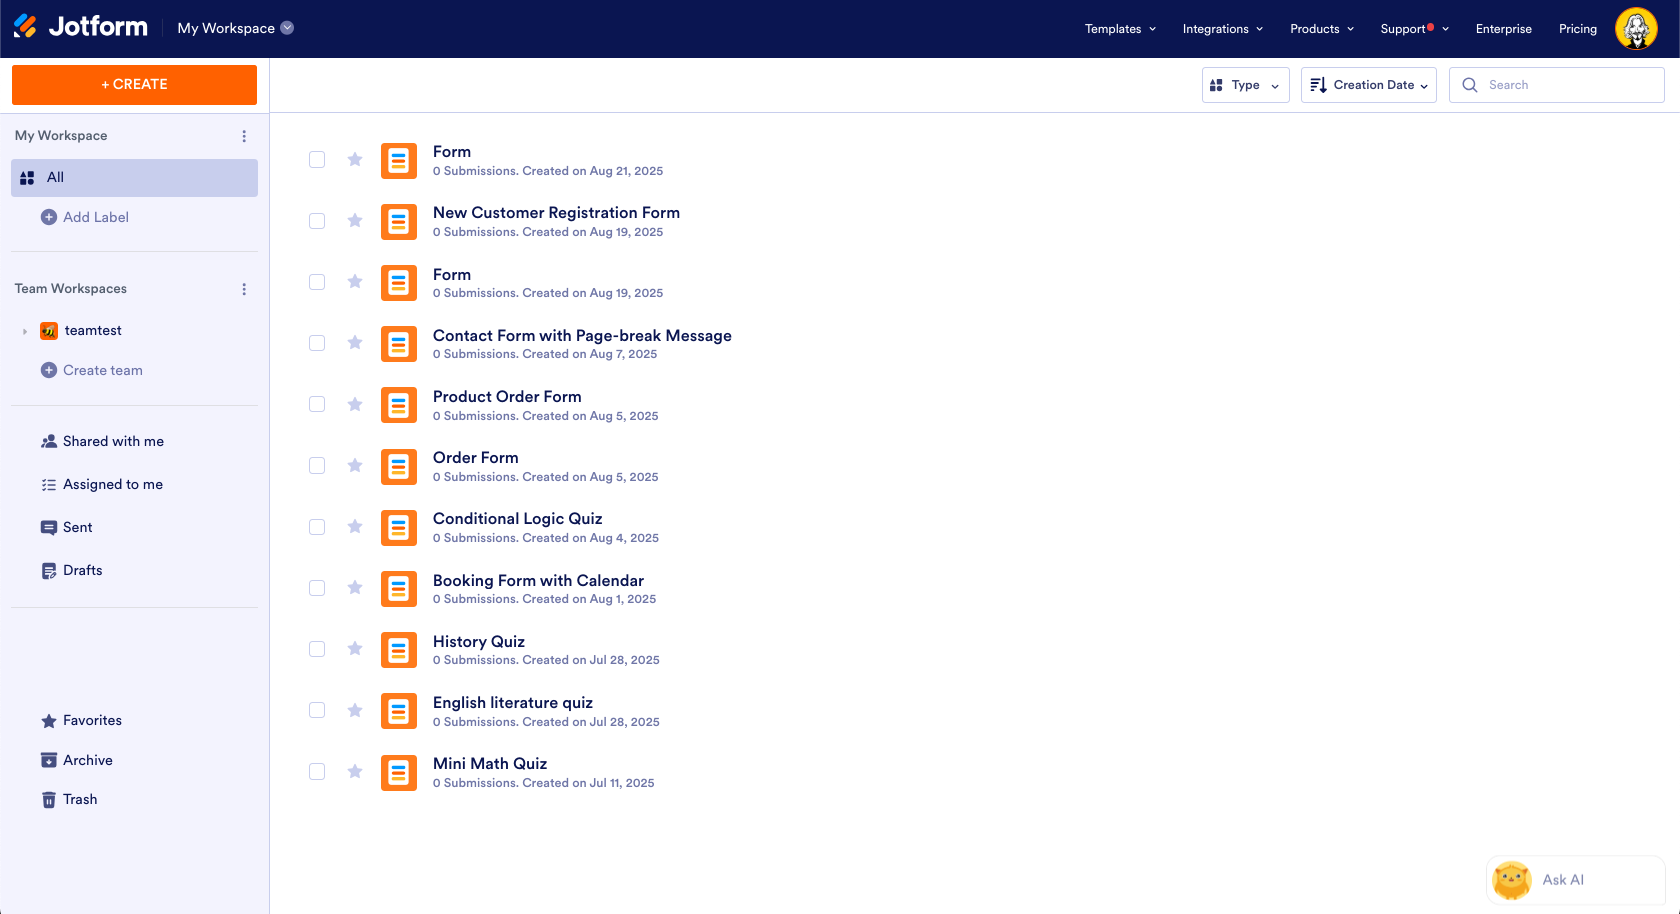
Task: Click the CREATE button
Action: point(134,85)
